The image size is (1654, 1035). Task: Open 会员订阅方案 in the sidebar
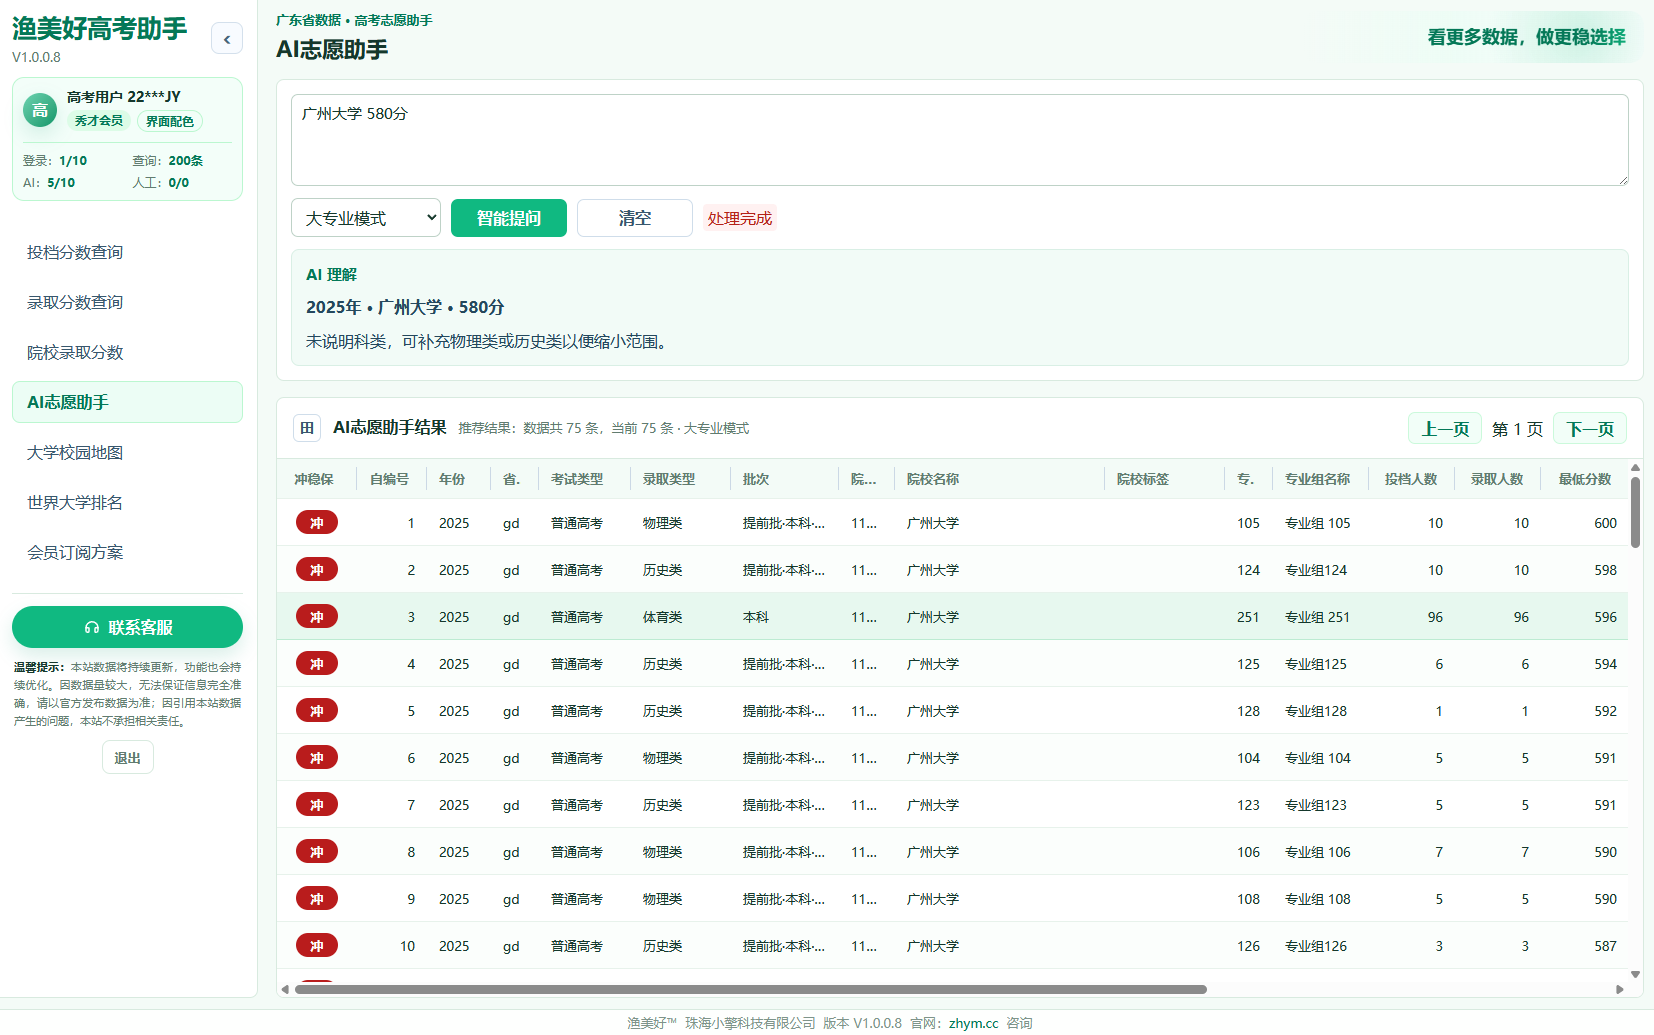click(127, 552)
